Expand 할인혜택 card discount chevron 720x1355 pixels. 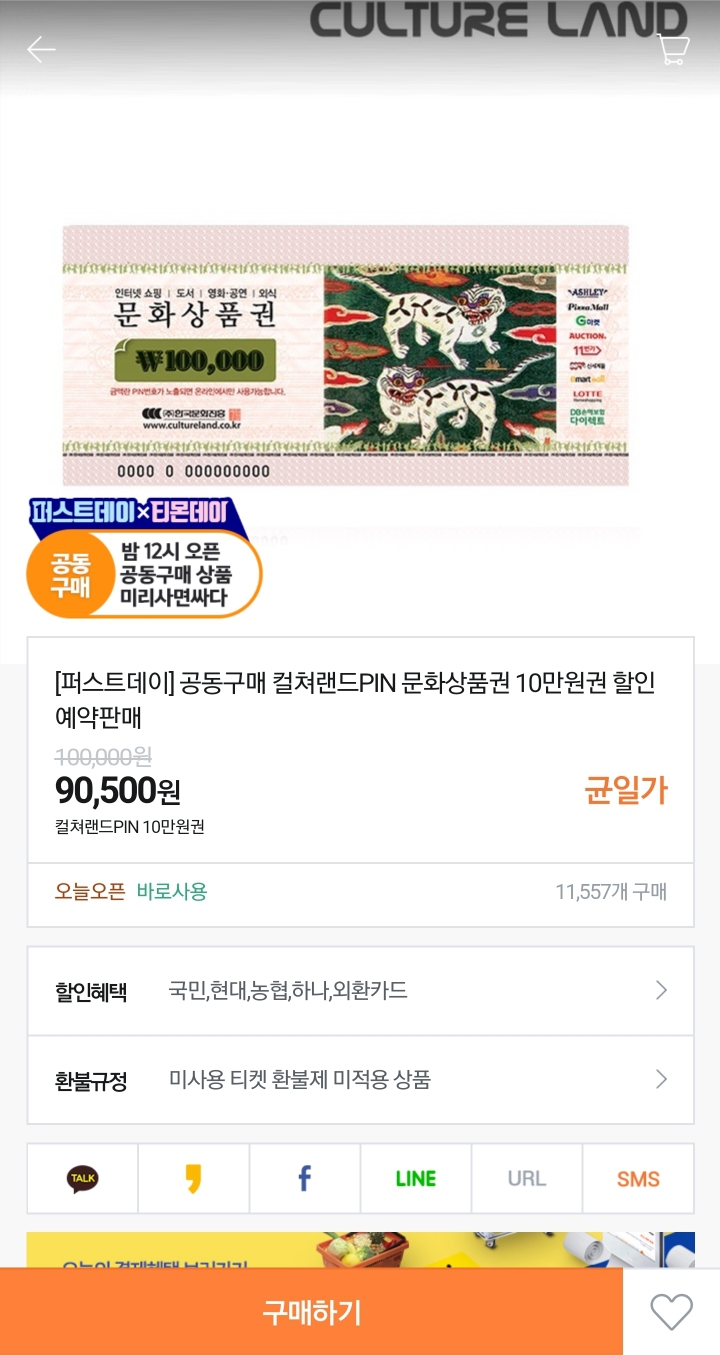click(x=661, y=991)
